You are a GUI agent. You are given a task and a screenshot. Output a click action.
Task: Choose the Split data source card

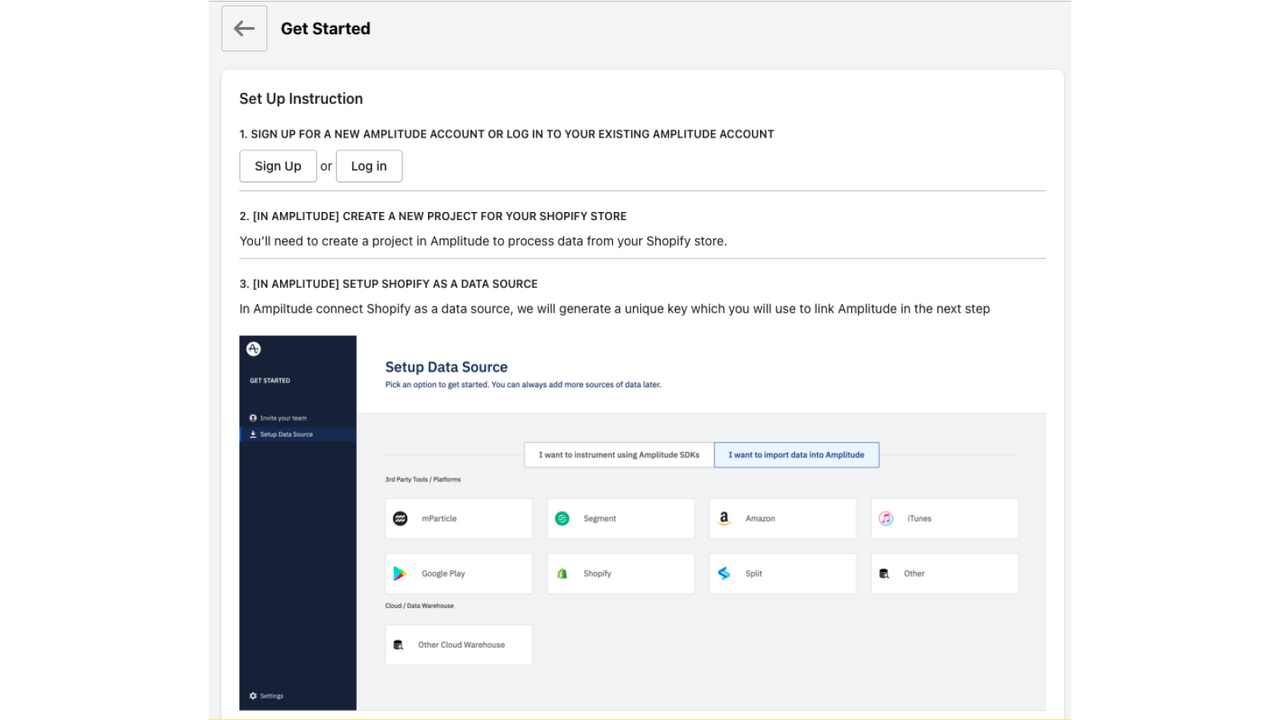click(783, 574)
